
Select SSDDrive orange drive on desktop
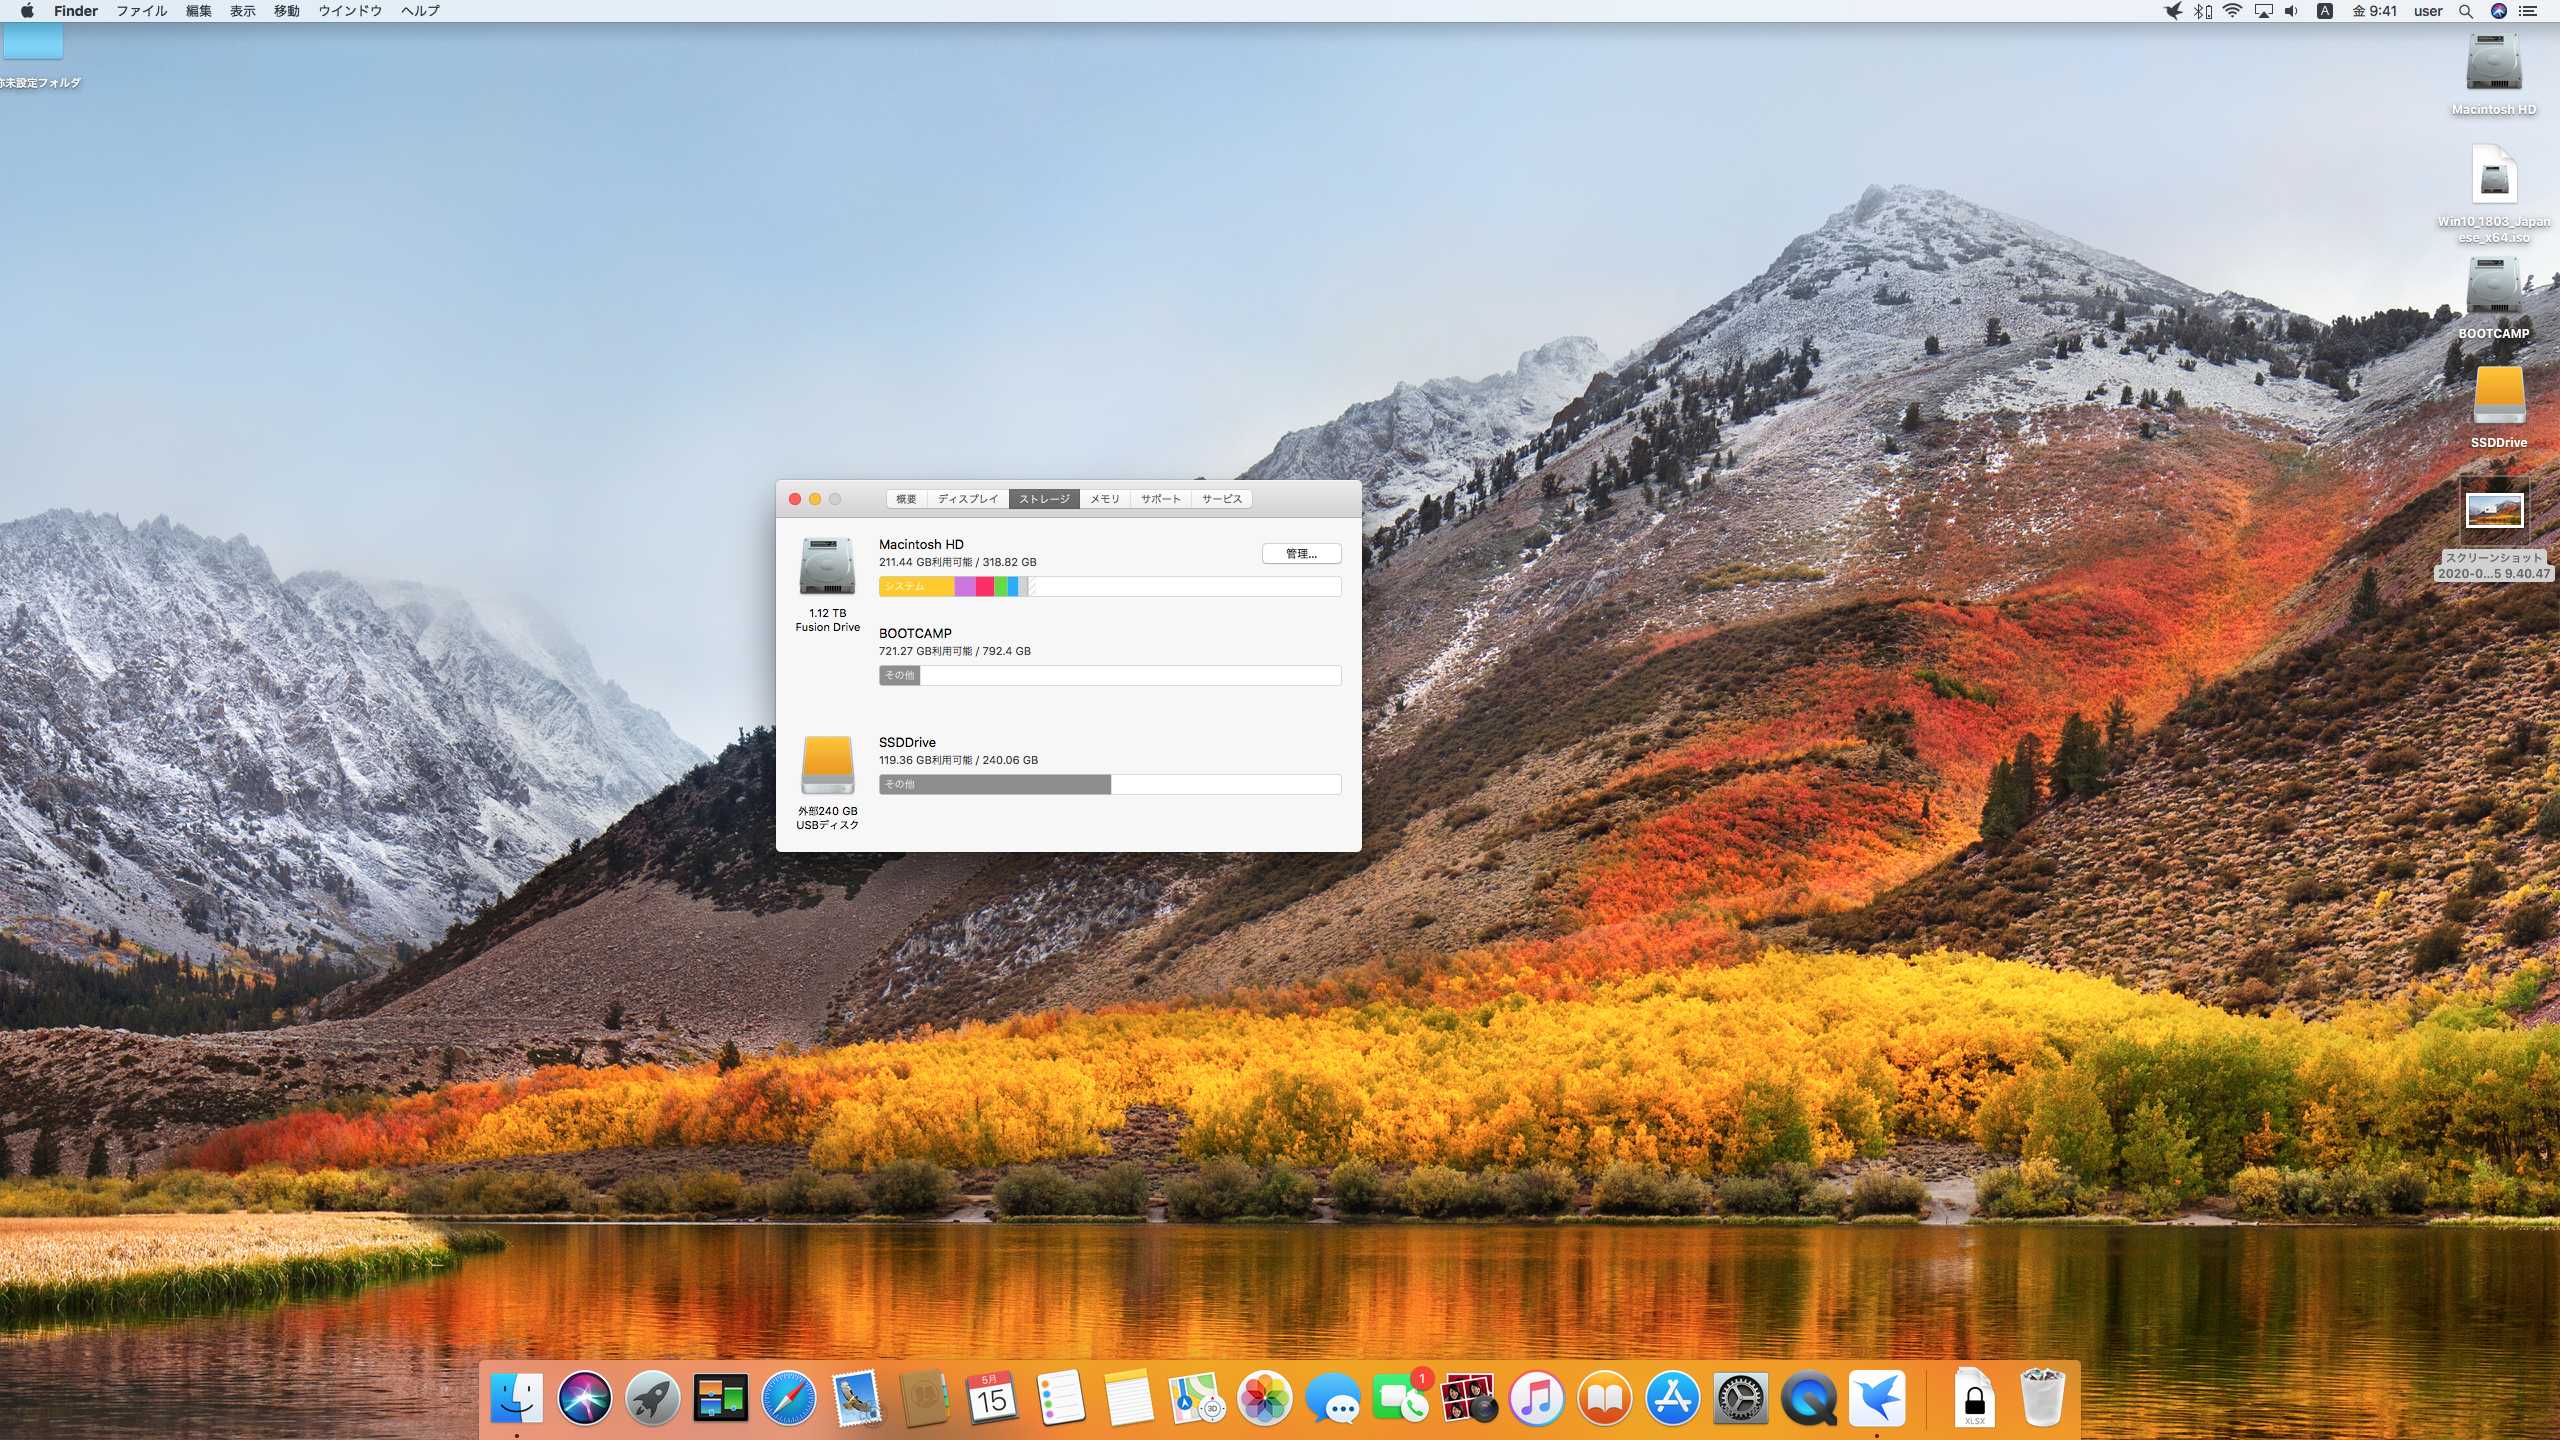click(x=2499, y=396)
